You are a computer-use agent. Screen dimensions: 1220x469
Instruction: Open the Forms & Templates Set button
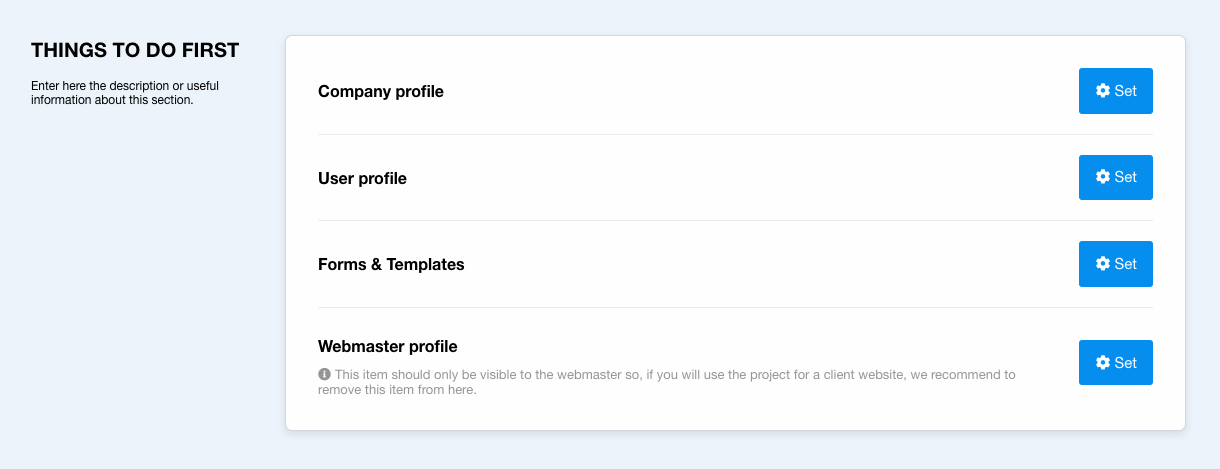(x=1116, y=264)
